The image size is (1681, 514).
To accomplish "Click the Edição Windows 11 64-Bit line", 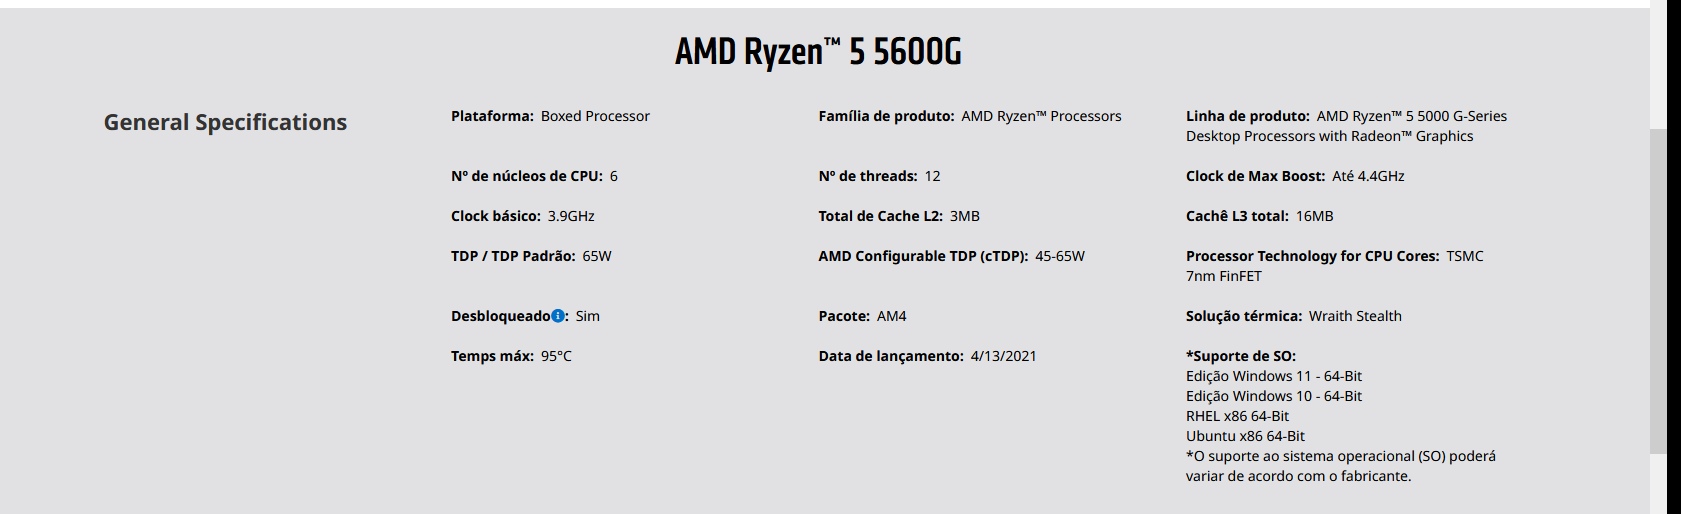I will [1274, 376].
